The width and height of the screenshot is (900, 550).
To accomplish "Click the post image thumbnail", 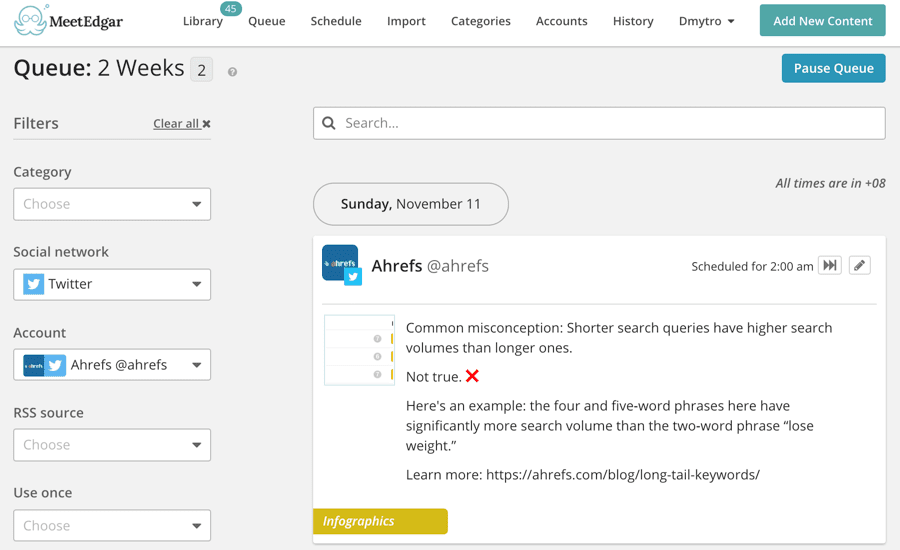I will (359, 350).
